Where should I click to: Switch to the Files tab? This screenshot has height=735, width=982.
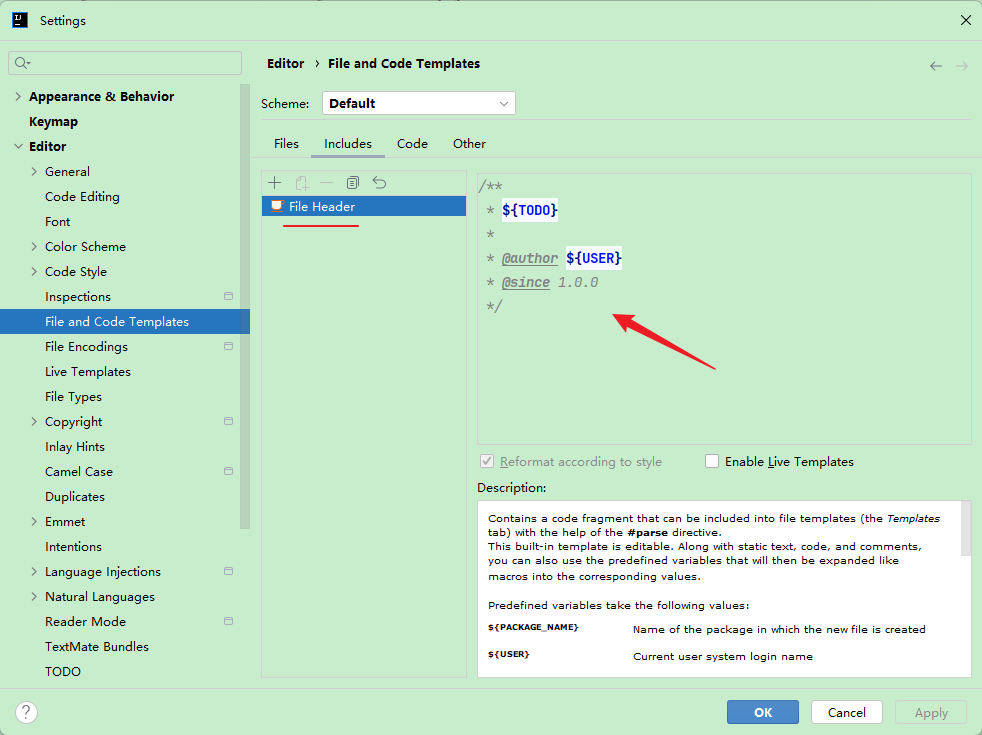tap(286, 144)
